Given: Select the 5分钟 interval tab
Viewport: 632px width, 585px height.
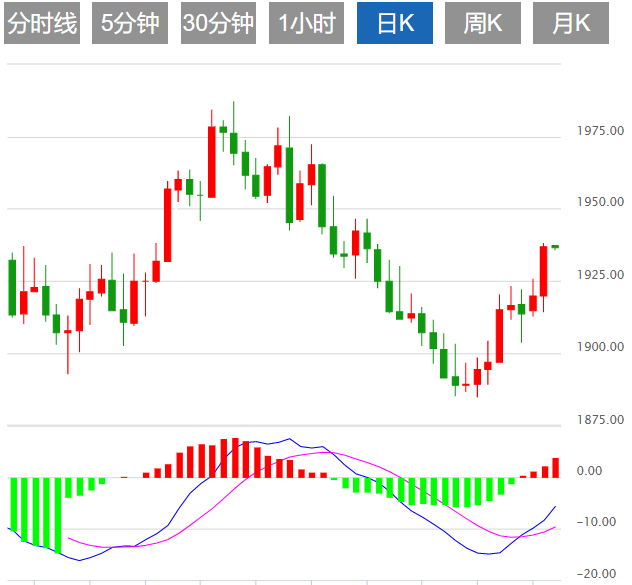Looking at the screenshot, I should tap(130, 23).
